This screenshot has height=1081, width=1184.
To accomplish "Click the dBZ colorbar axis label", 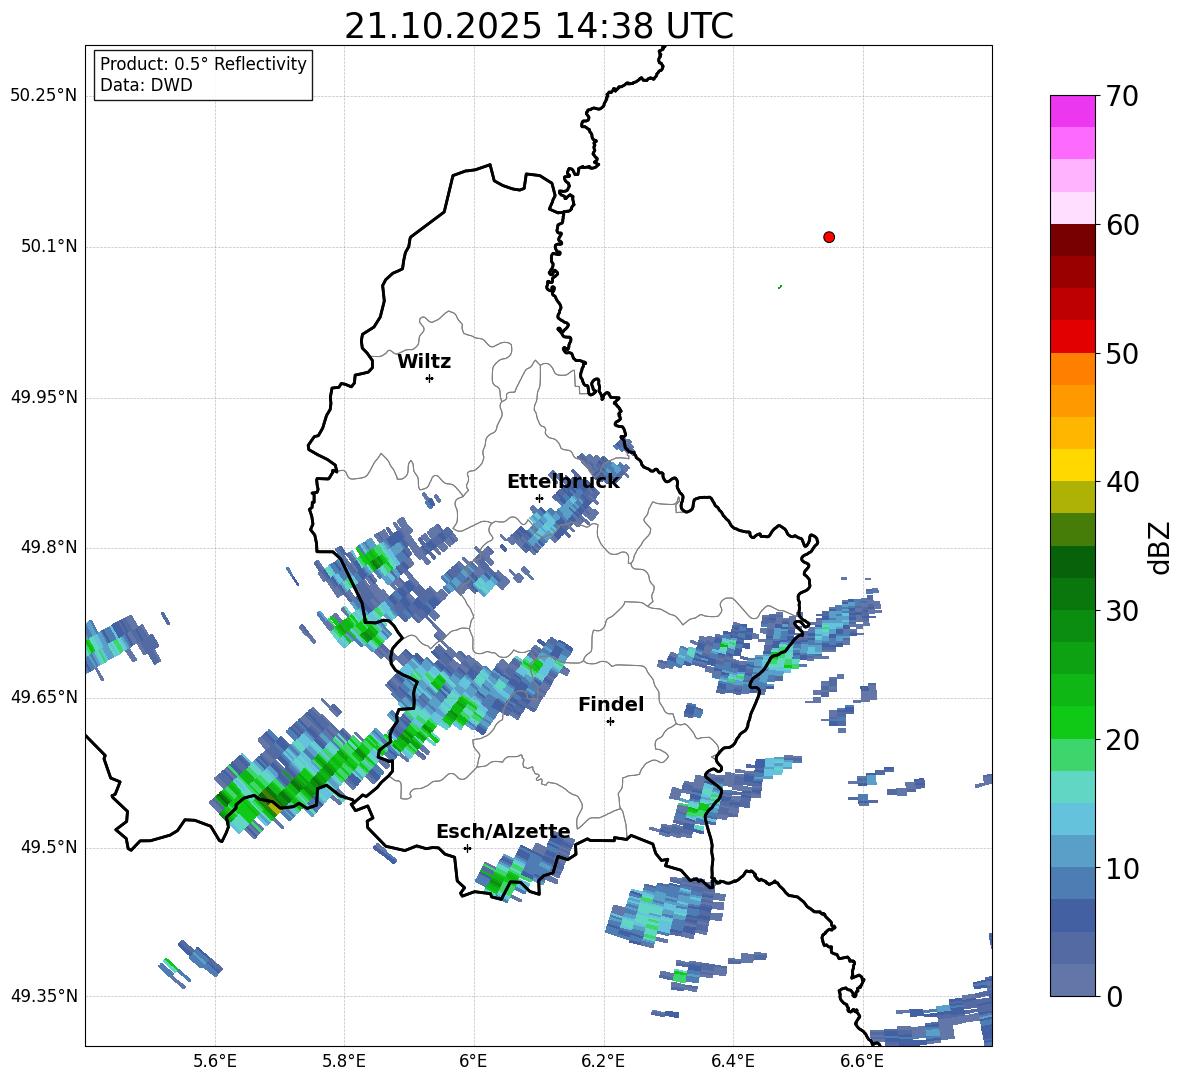I will point(1160,547).
